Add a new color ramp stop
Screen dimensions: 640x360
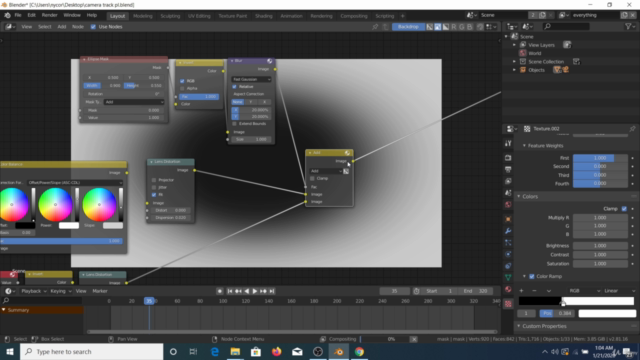(521, 291)
